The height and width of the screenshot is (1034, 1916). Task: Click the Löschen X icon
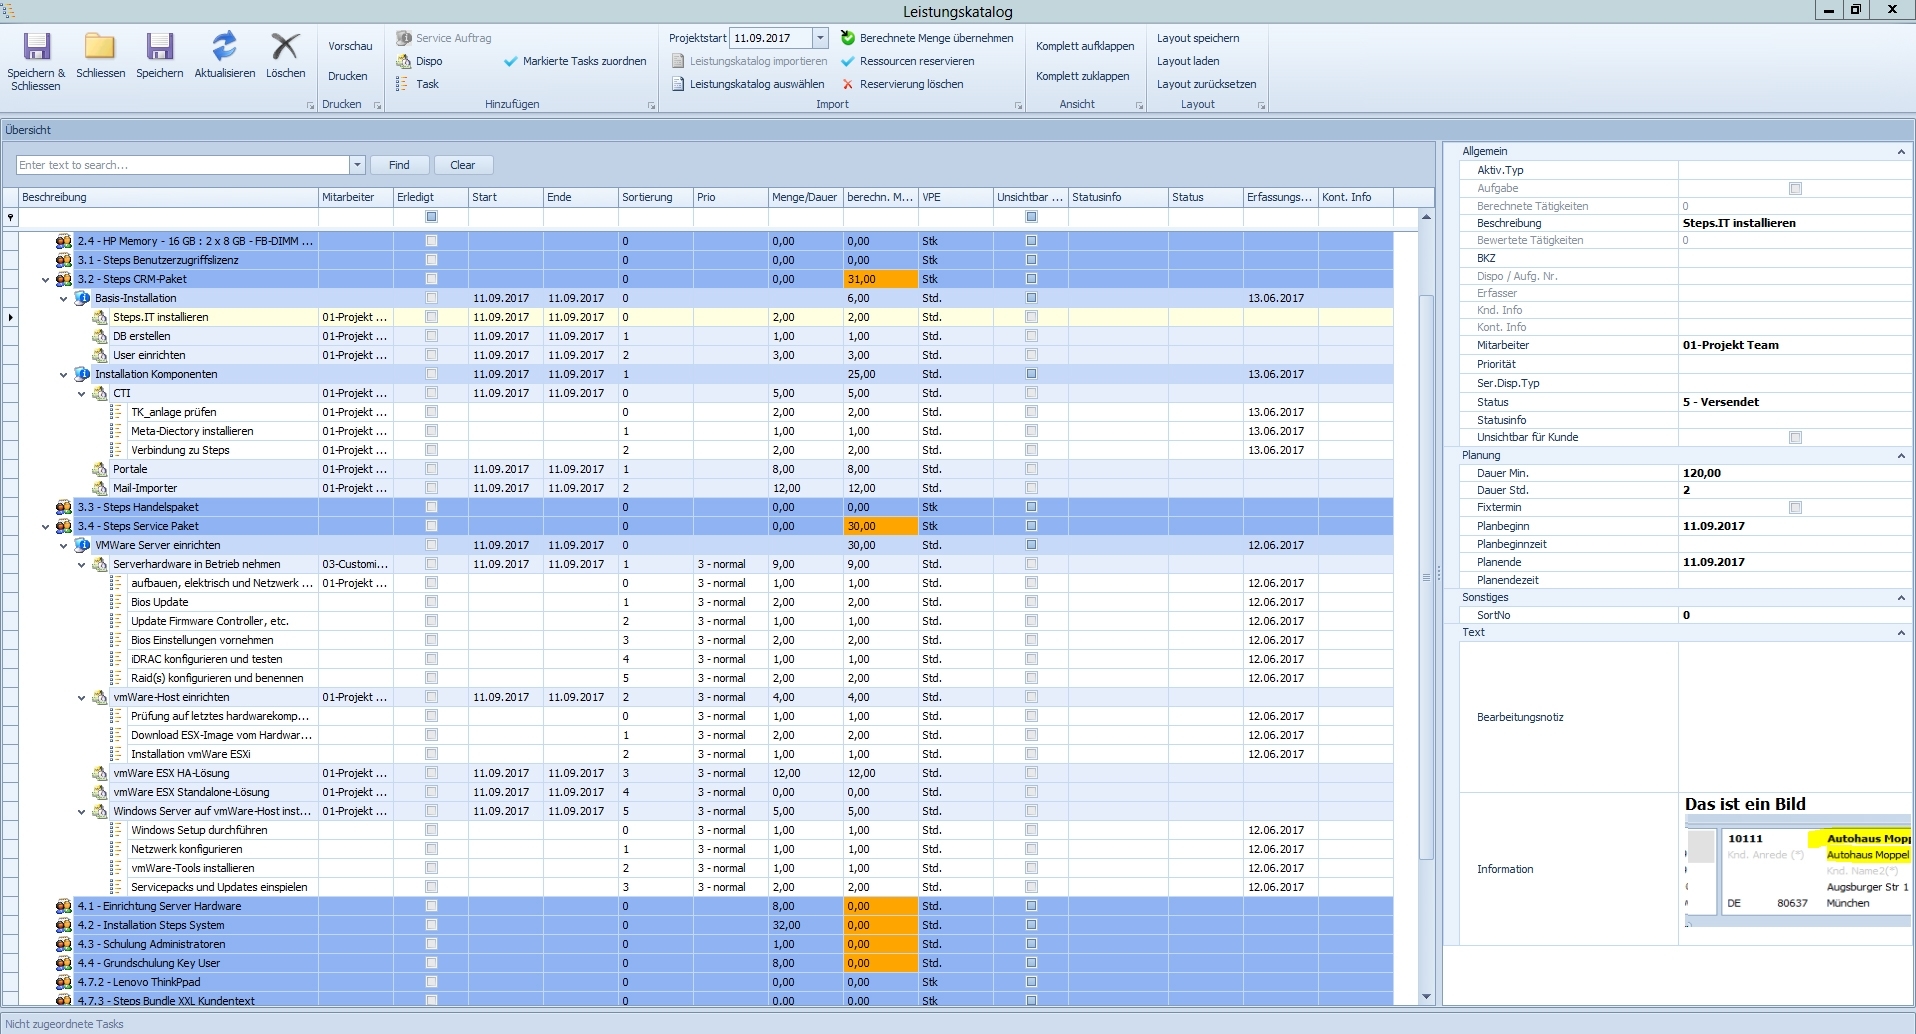coord(285,48)
